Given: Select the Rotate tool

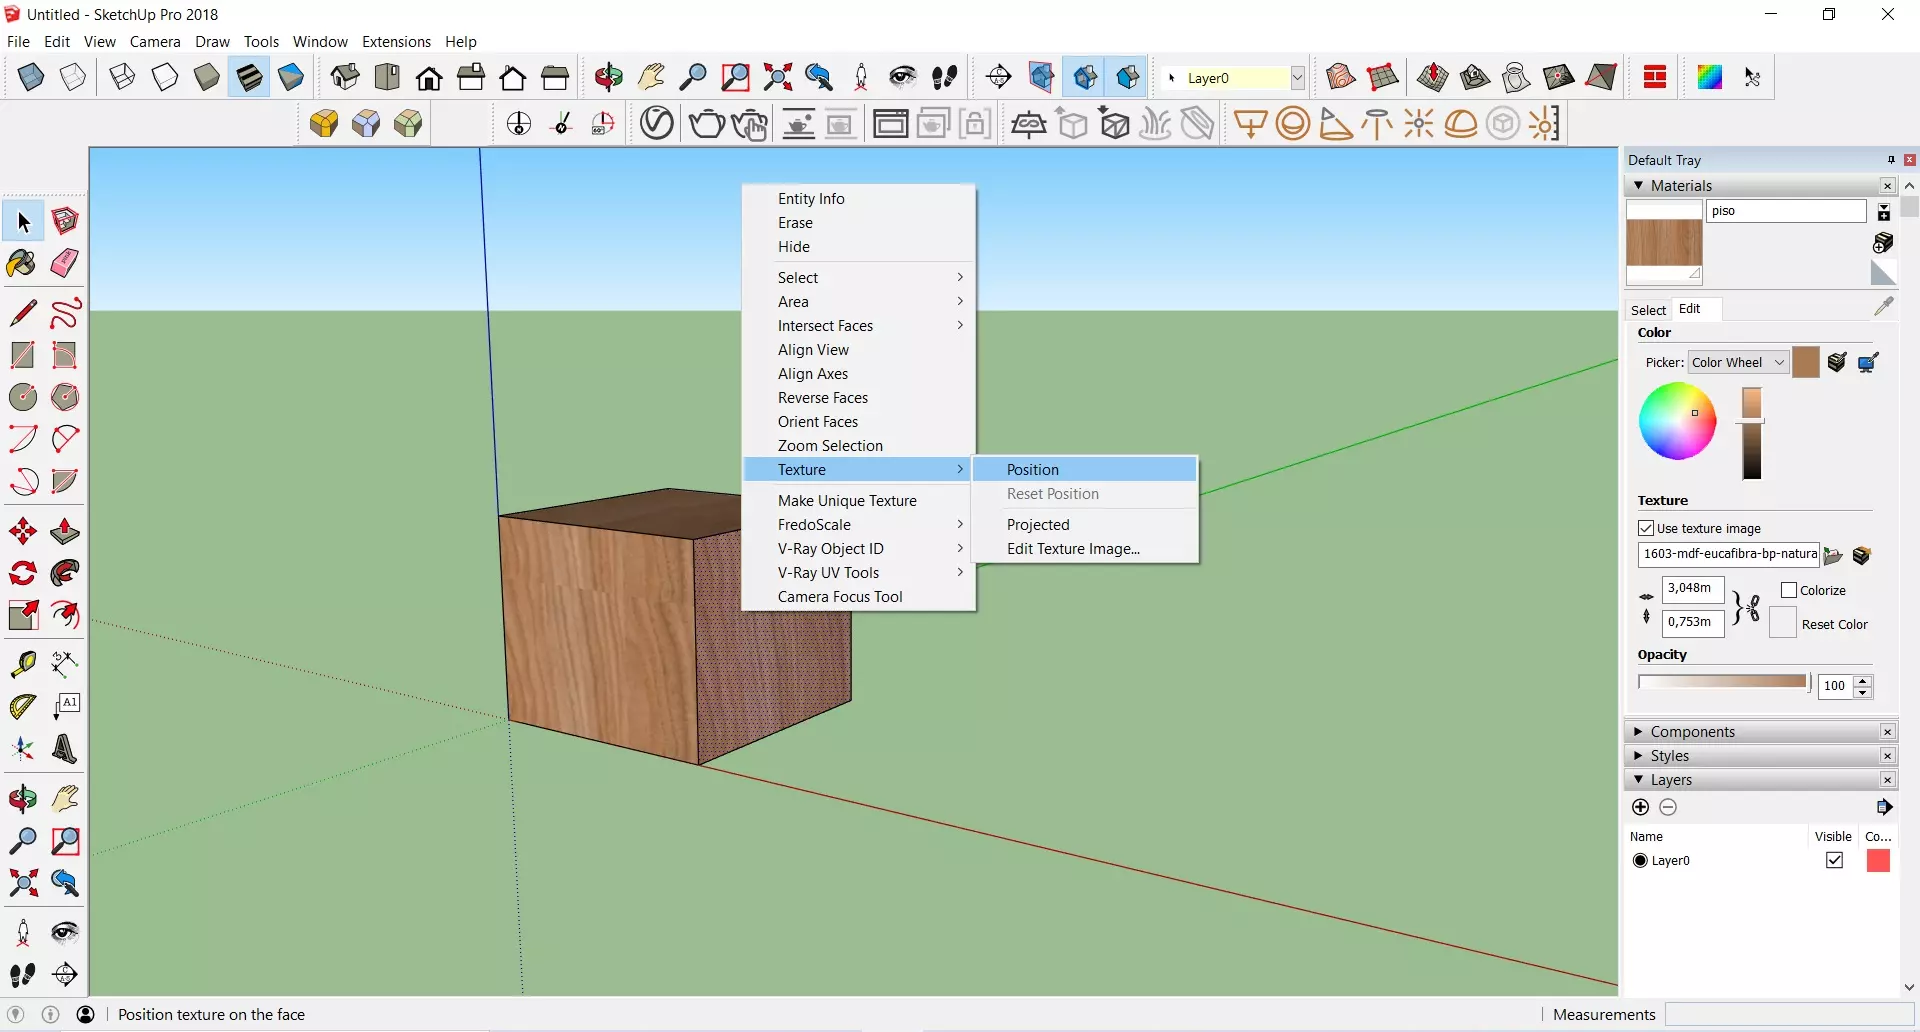Looking at the screenshot, I should click(x=21, y=573).
